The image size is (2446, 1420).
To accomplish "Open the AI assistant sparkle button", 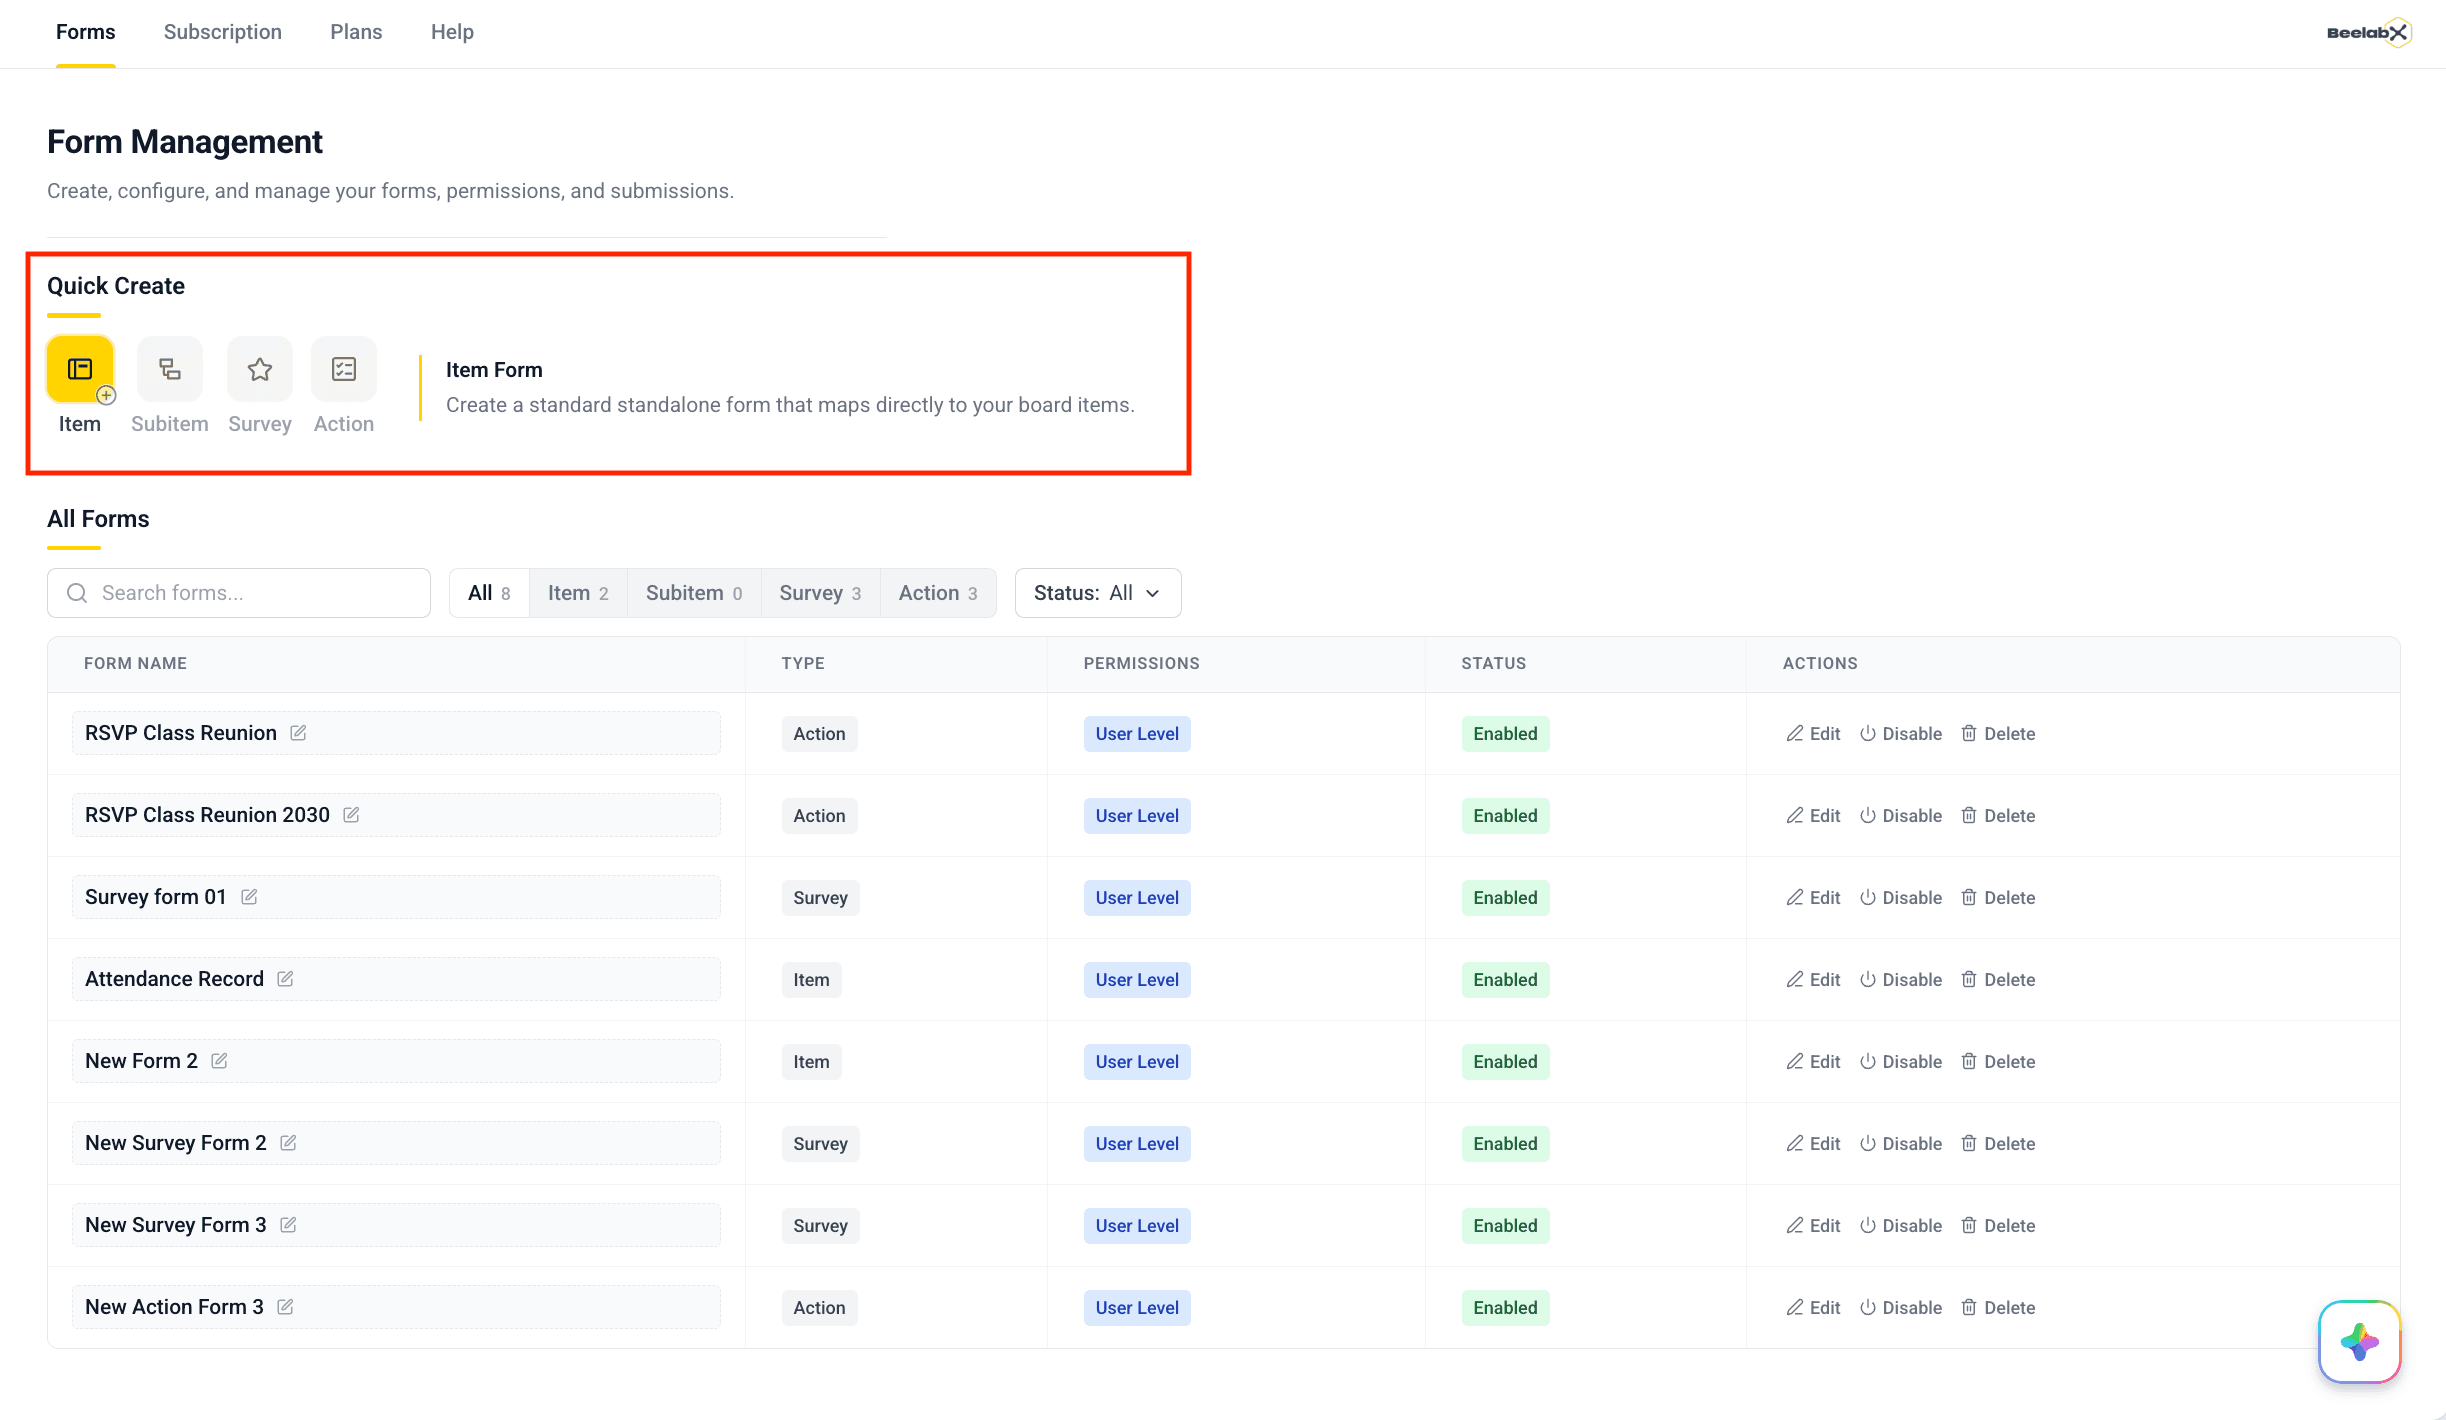I will 2360,1342.
